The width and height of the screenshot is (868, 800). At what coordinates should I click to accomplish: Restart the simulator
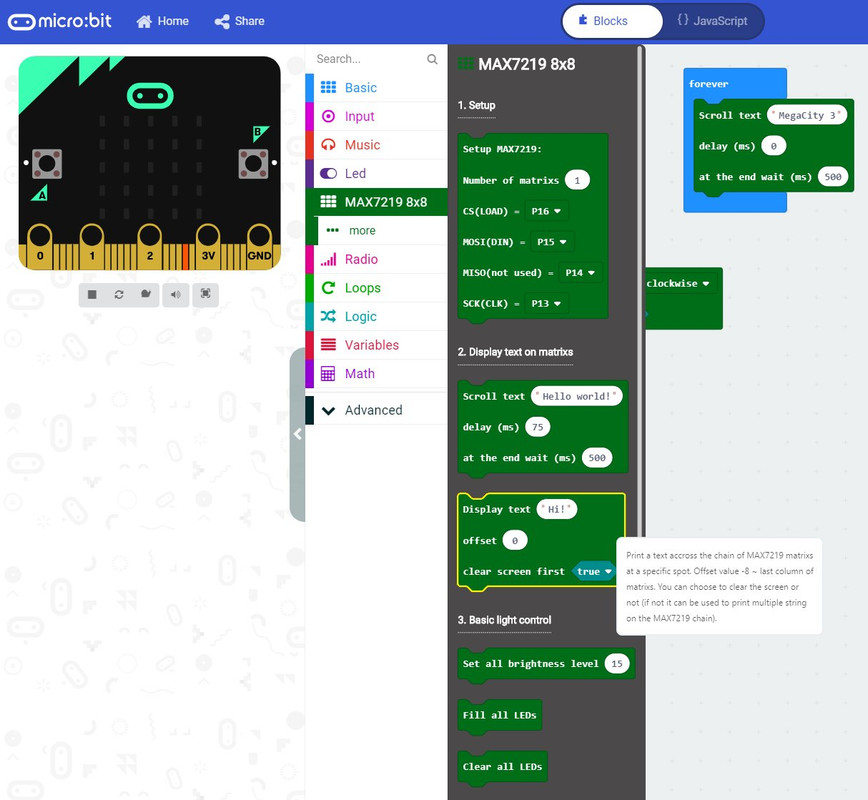(119, 295)
